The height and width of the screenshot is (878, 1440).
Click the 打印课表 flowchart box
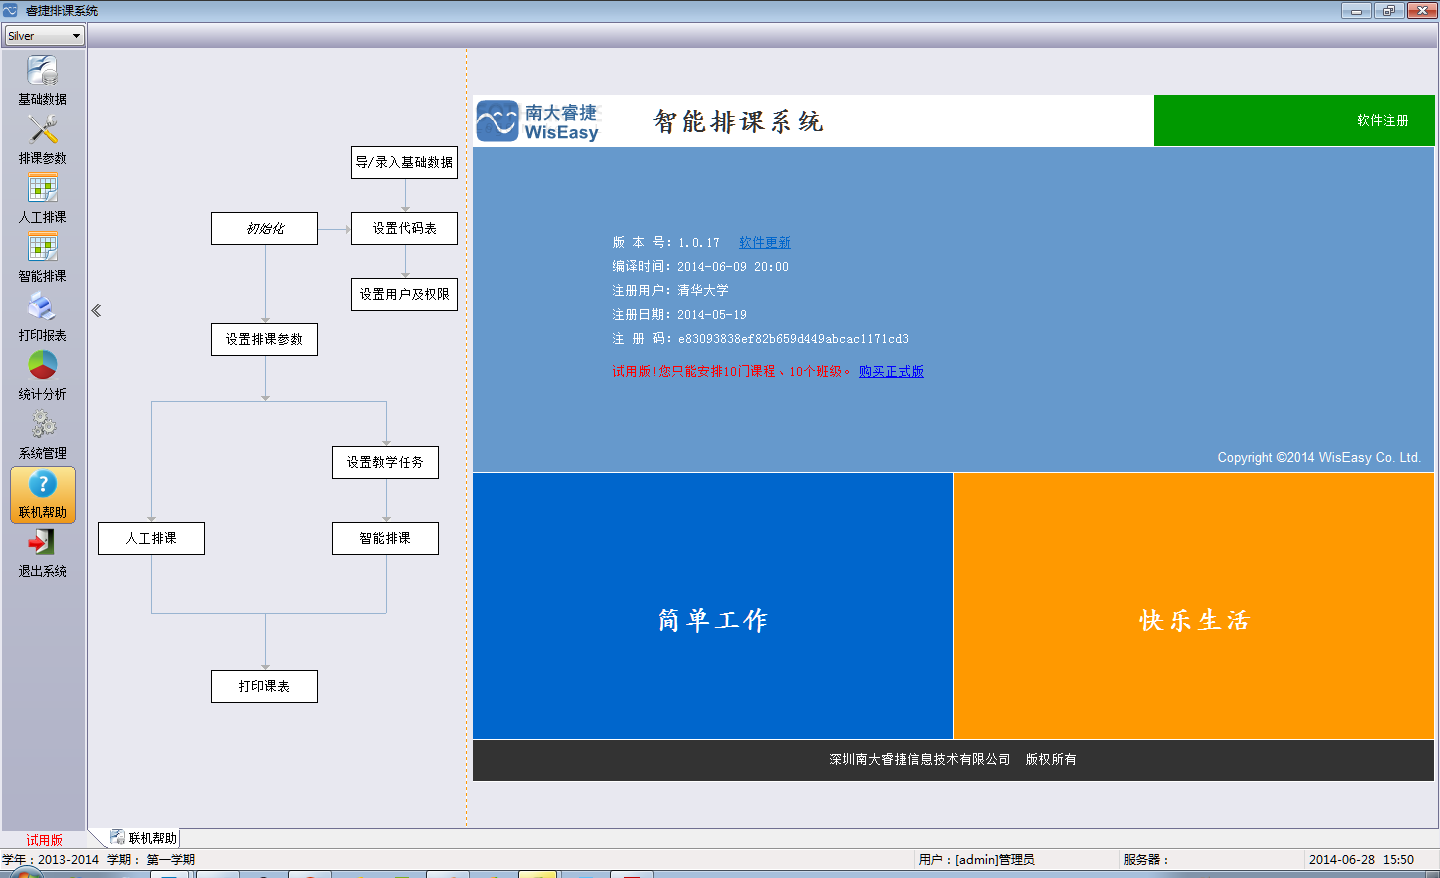point(264,686)
